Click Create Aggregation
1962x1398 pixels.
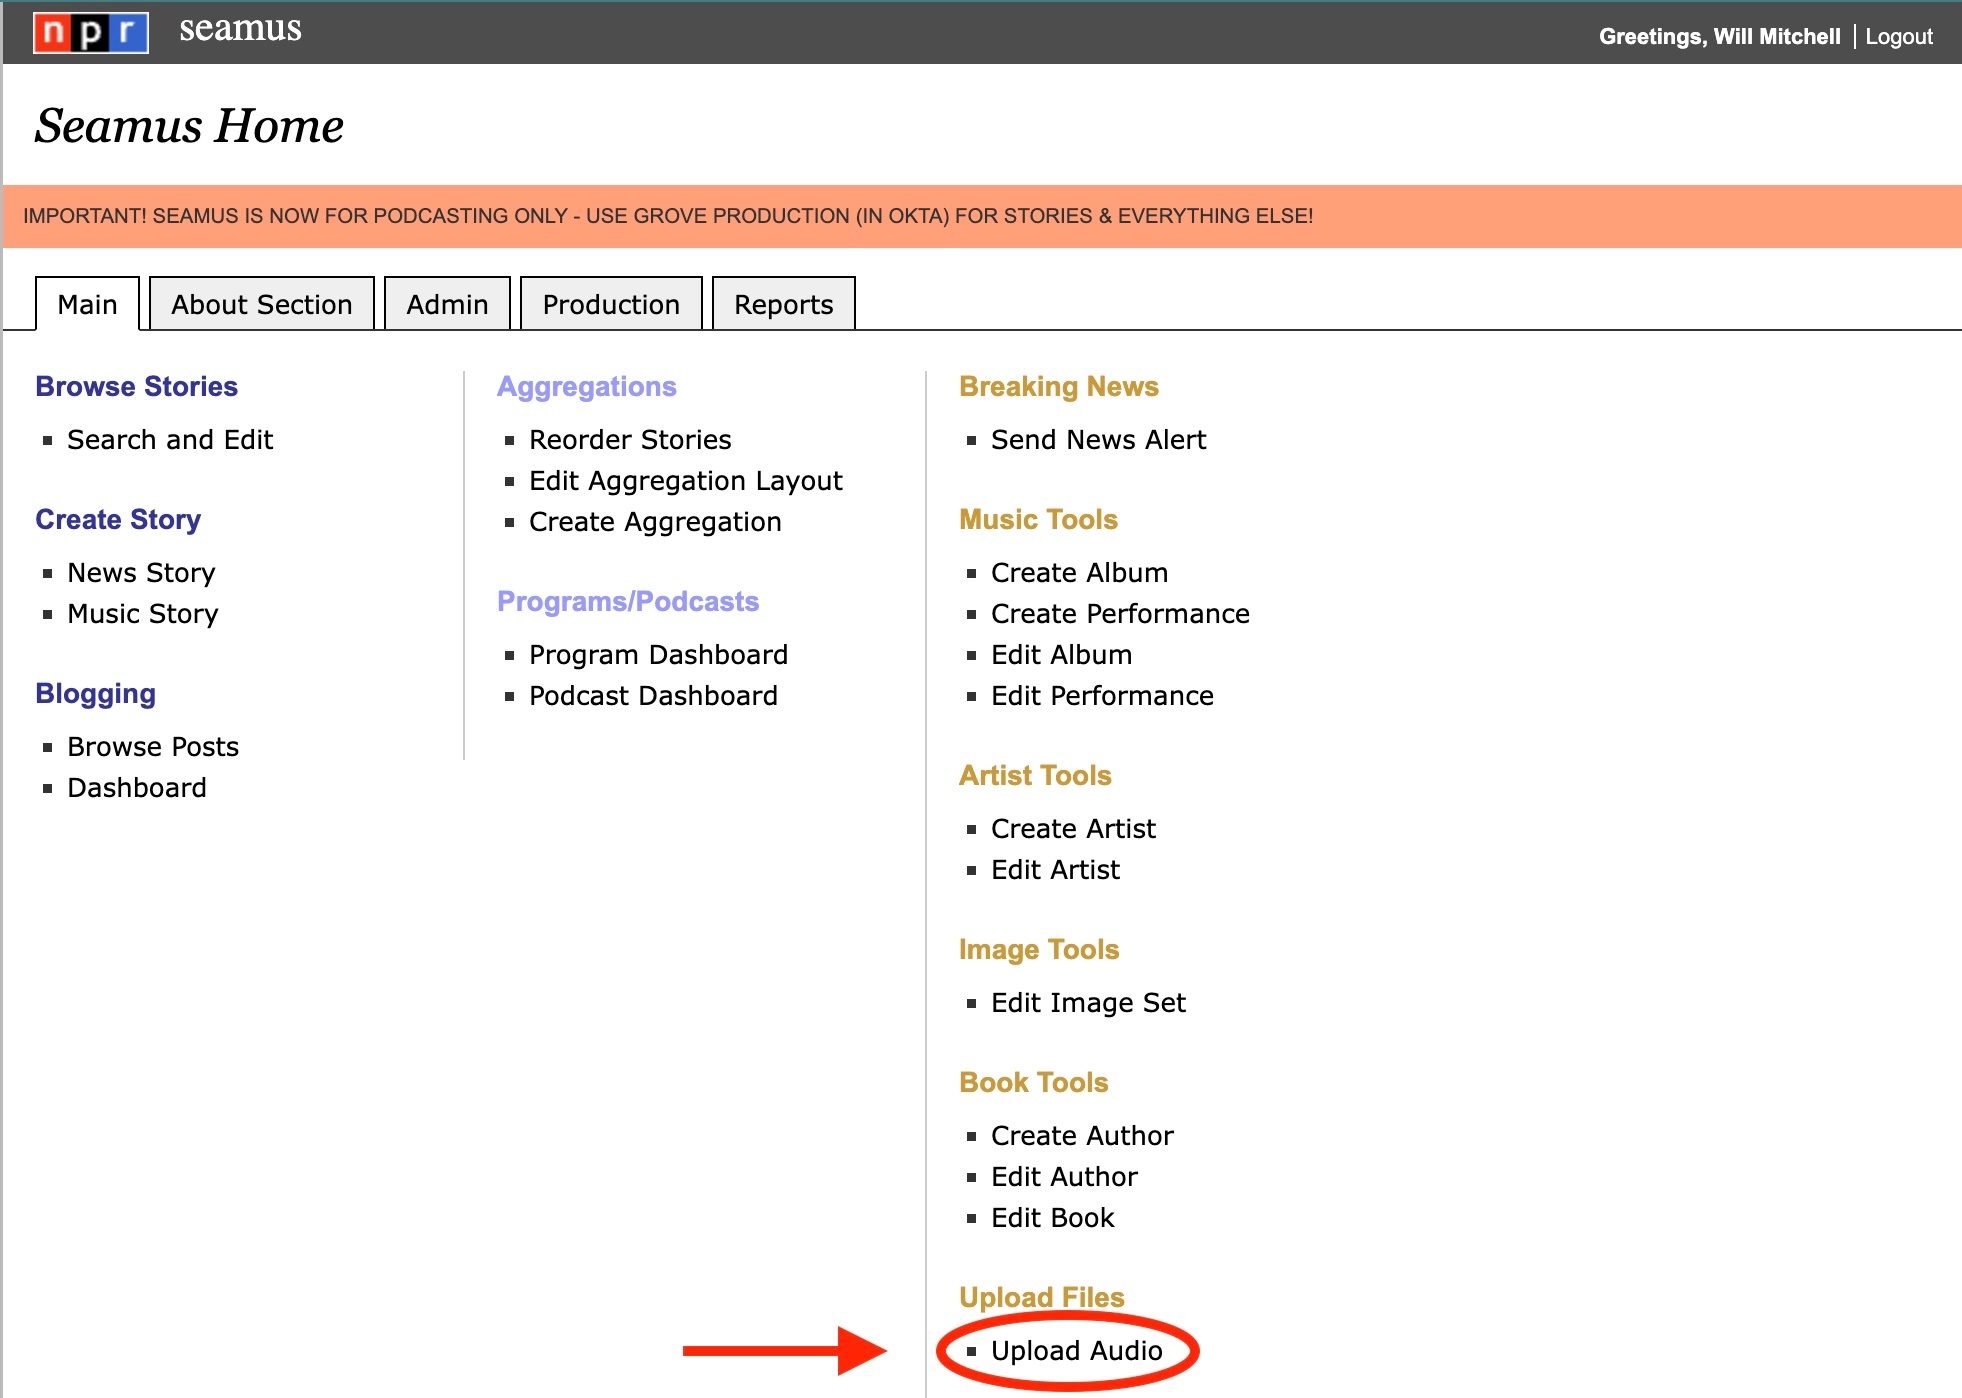(x=655, y=522)
